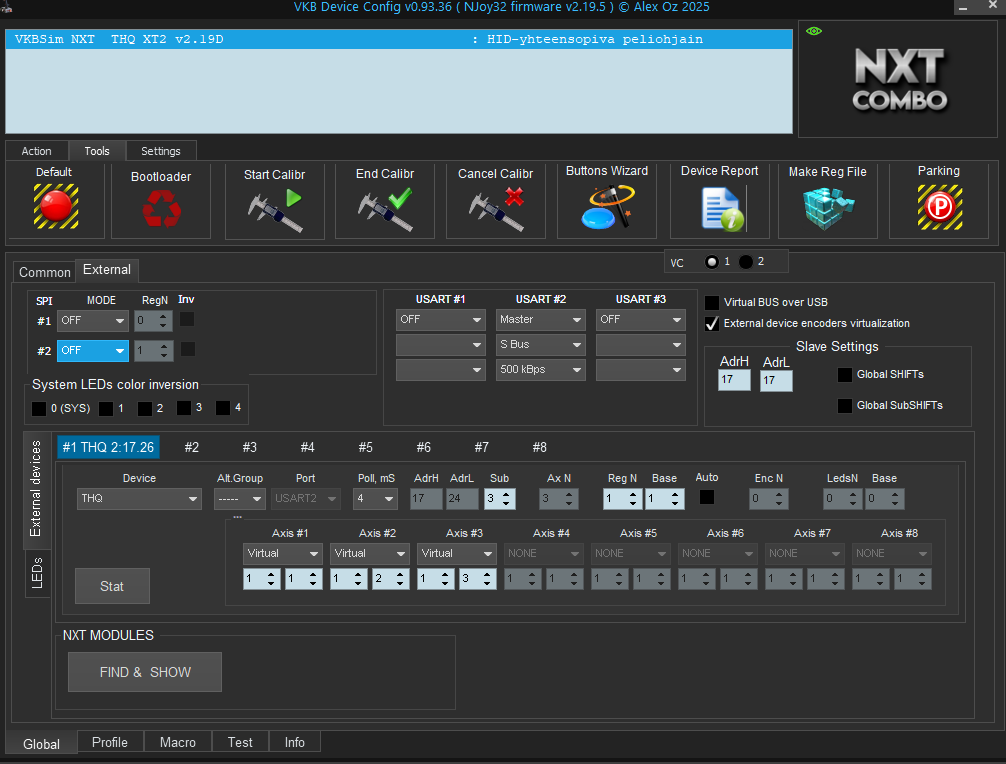Click the Stat button
The height and width of the screenshot is (764, 1006).
tap(112, 586)
